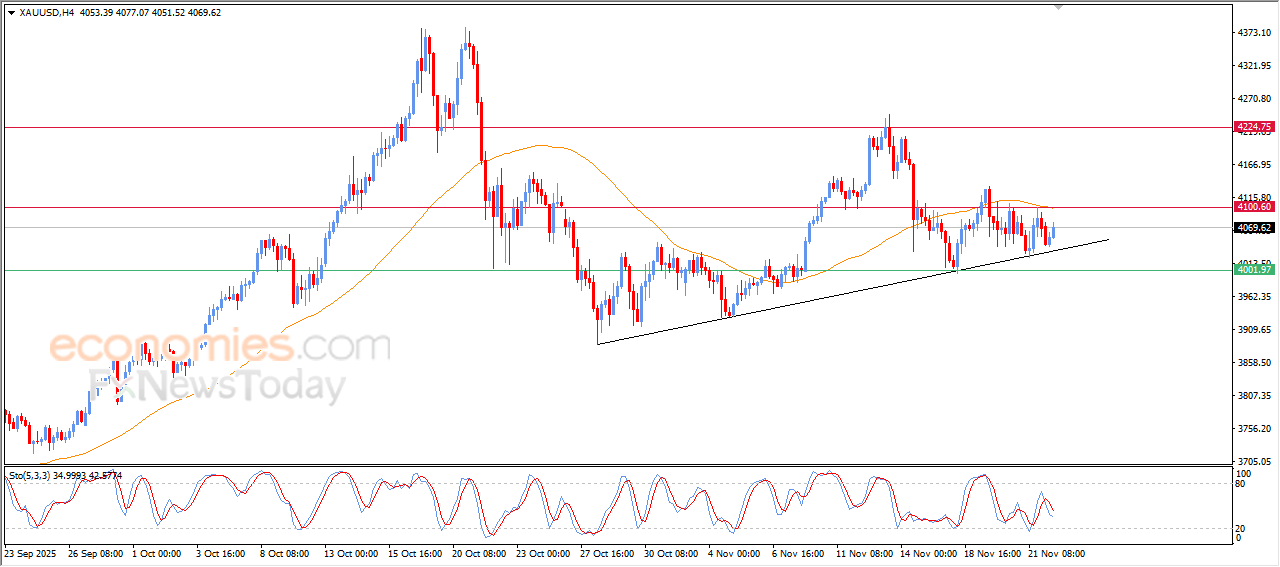
Task: Click the 4373.10 price axis label
Action: (1256, 33)
